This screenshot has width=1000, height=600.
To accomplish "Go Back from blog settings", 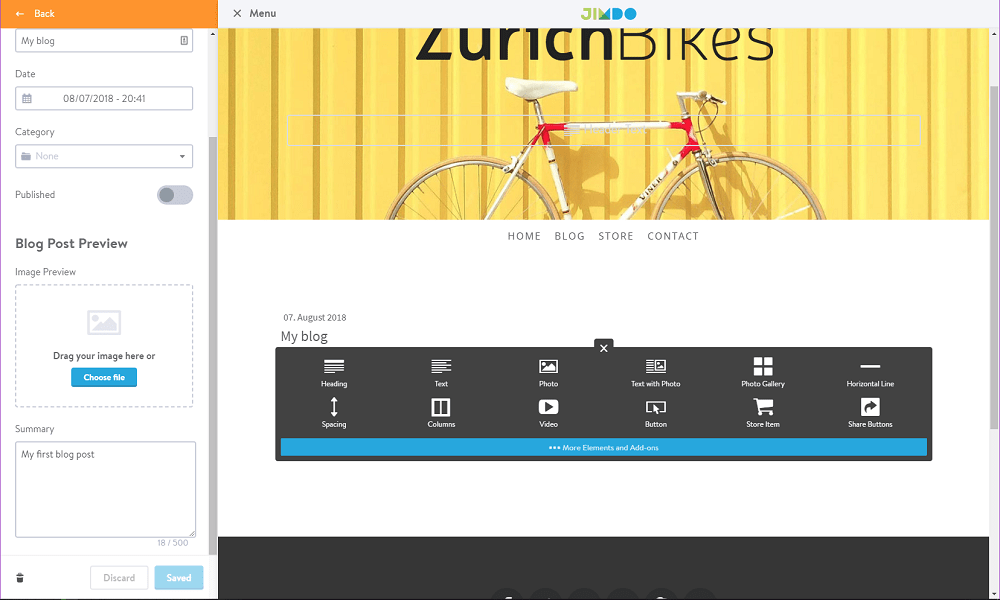I will [x=36, y=13].
